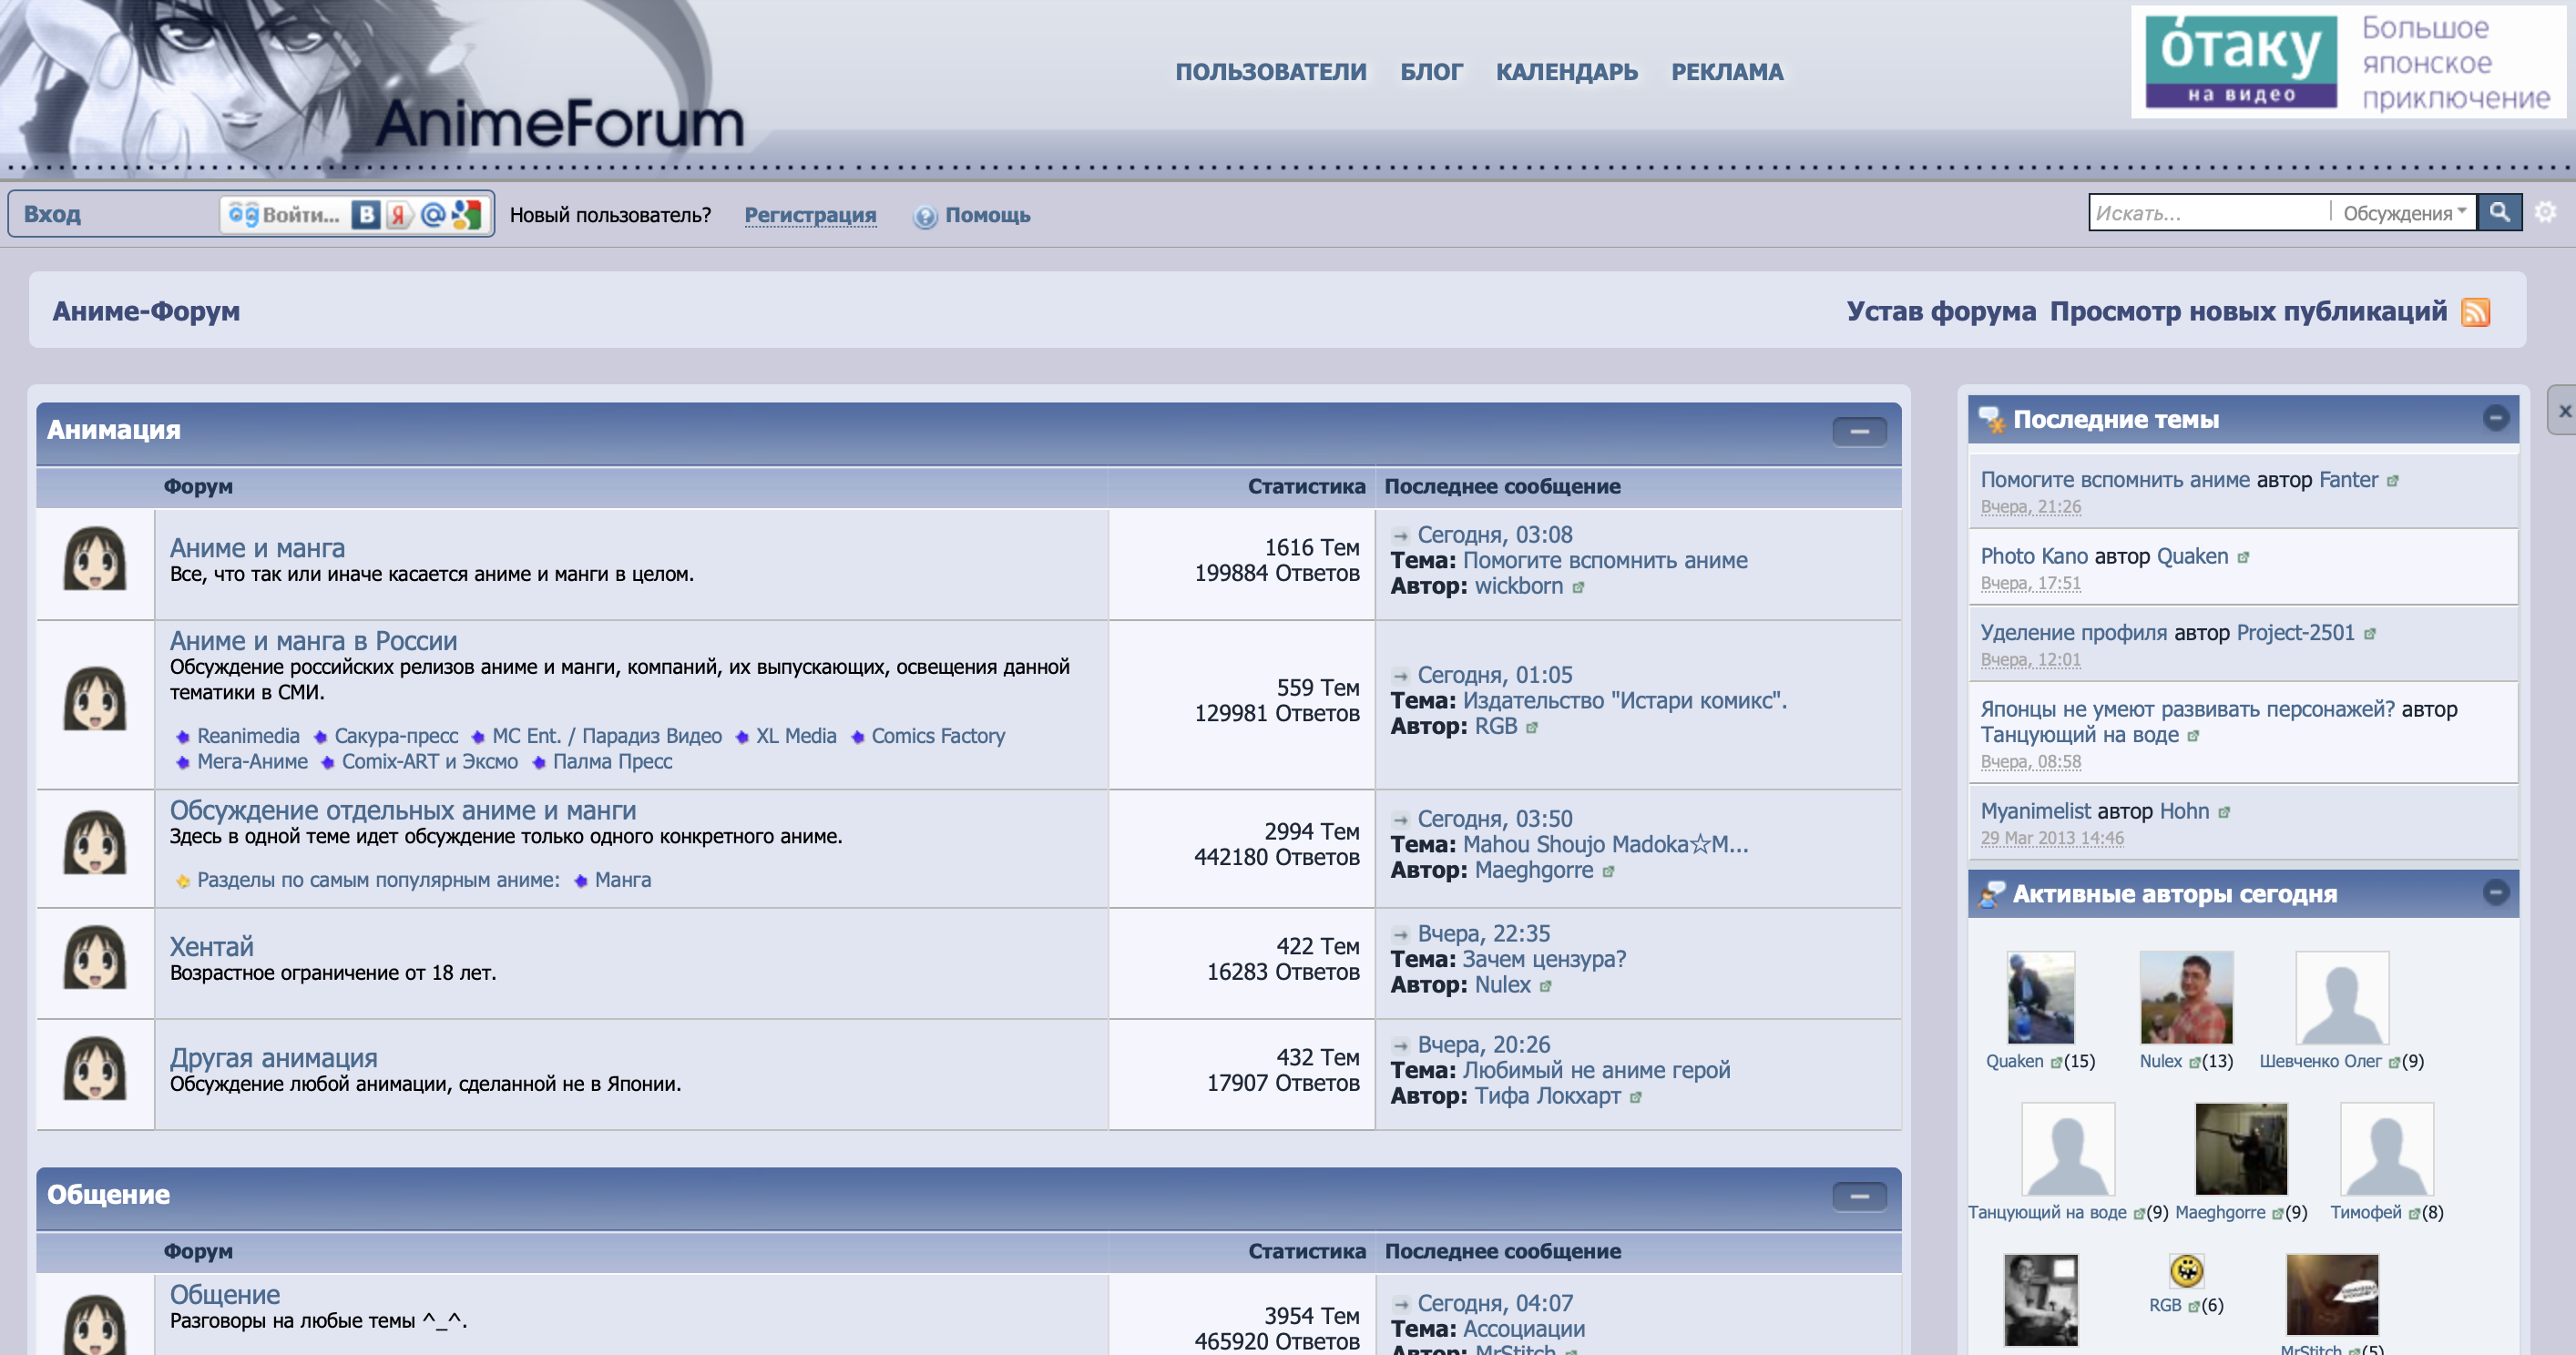
Task: Sign in with Yandex icon
Action: (x=400, y=214)
